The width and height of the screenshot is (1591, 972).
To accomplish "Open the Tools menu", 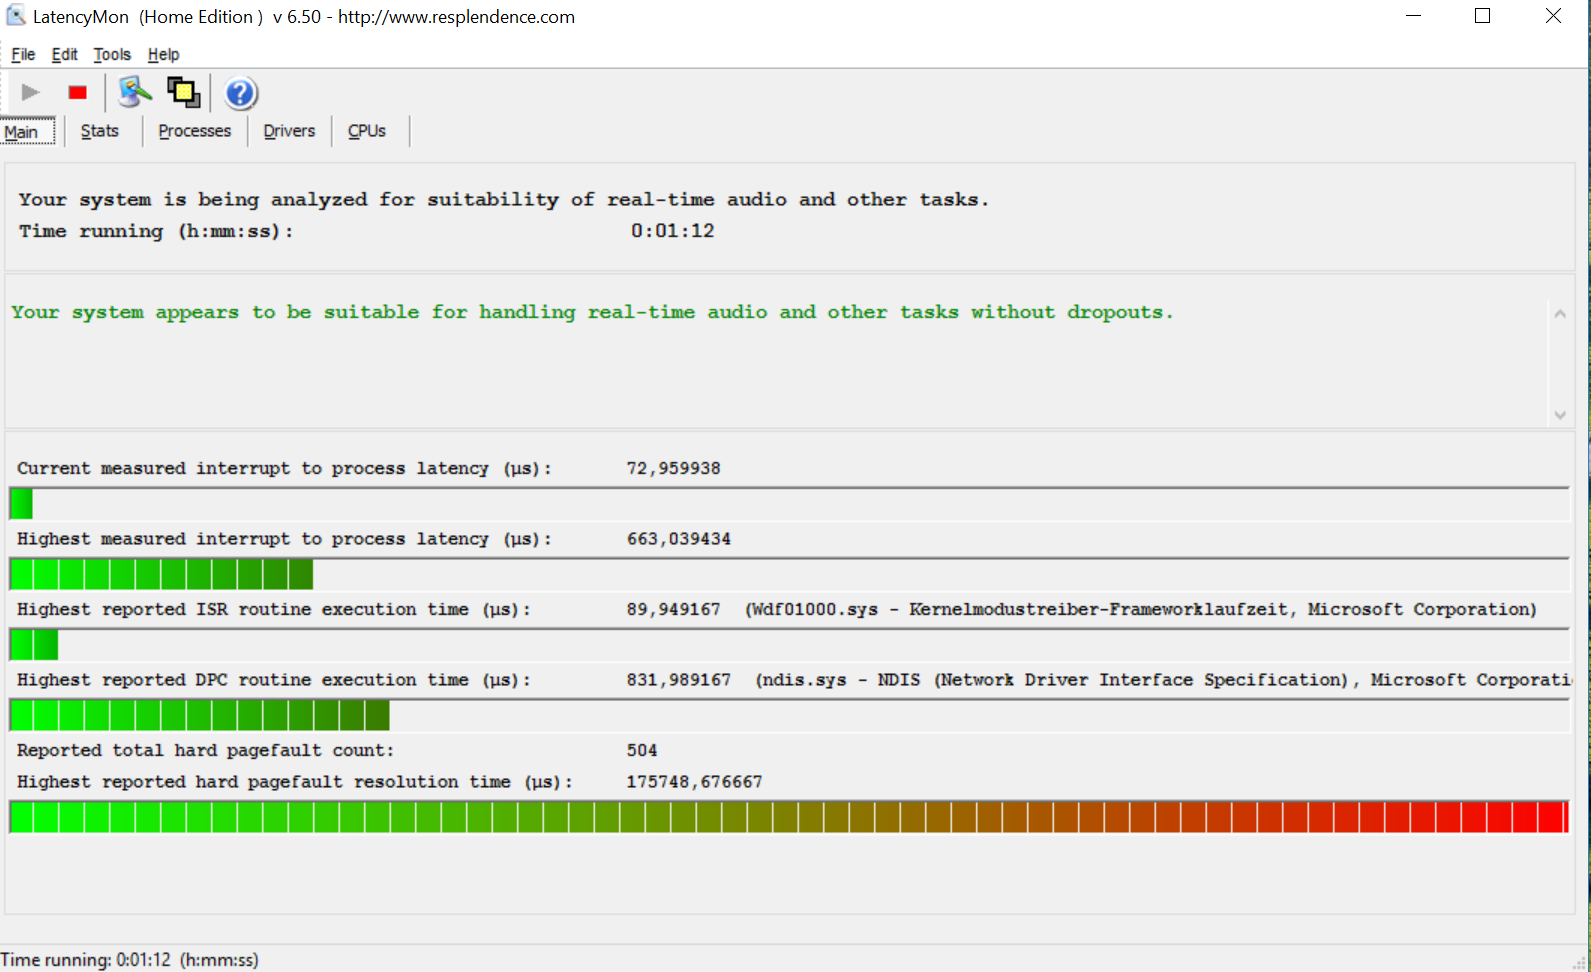I will coord(112,55).
